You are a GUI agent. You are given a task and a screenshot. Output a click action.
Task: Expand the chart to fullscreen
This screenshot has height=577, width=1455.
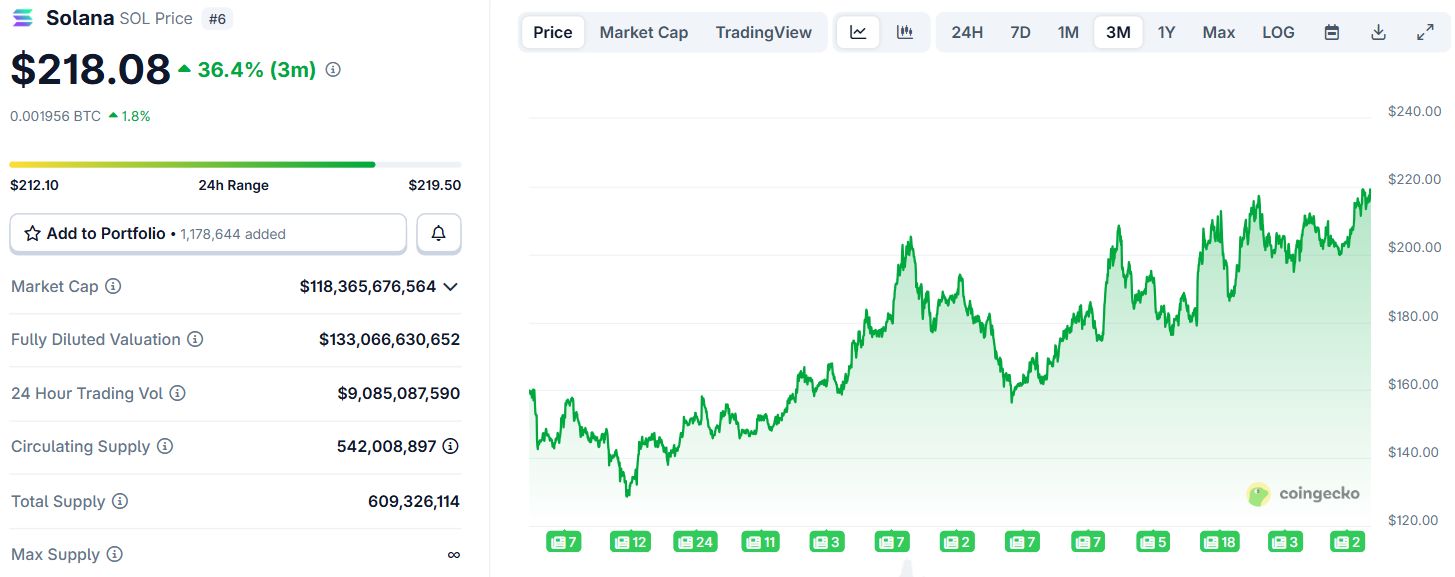pos(1424,31)
